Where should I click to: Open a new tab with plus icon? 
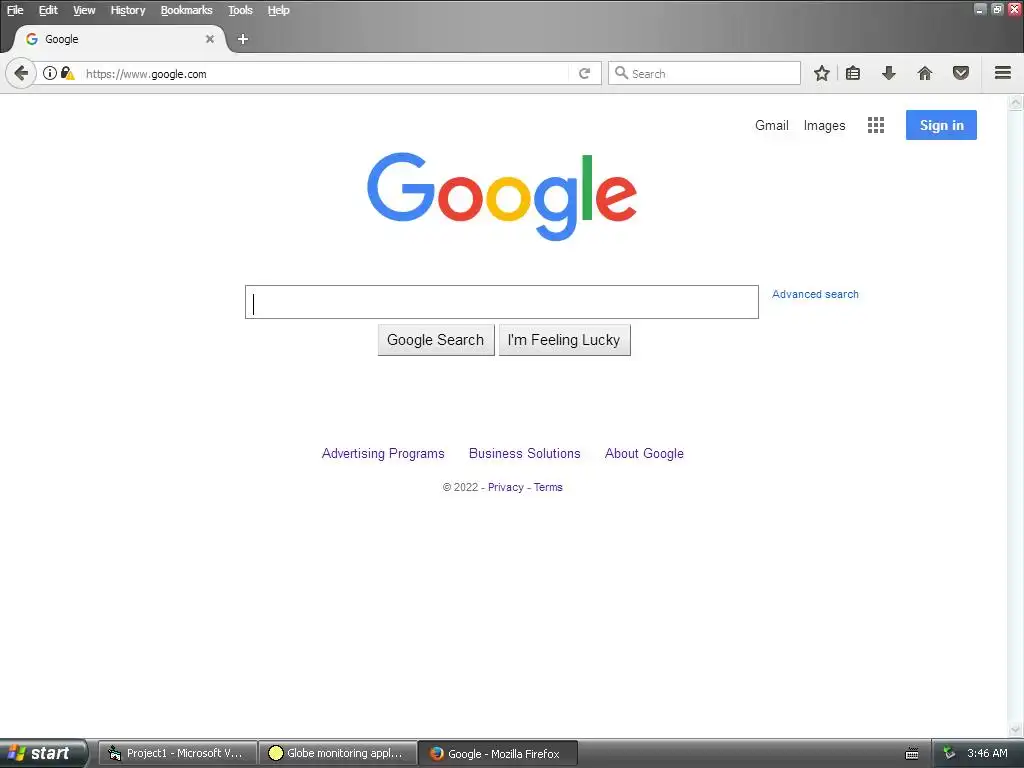point(242,39)
